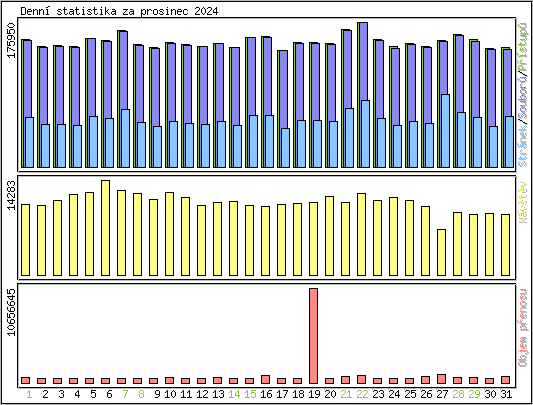This screenshot has width=533, height=405.
Task: Click the purple files bar for day 17
Action: click(283, 89)
